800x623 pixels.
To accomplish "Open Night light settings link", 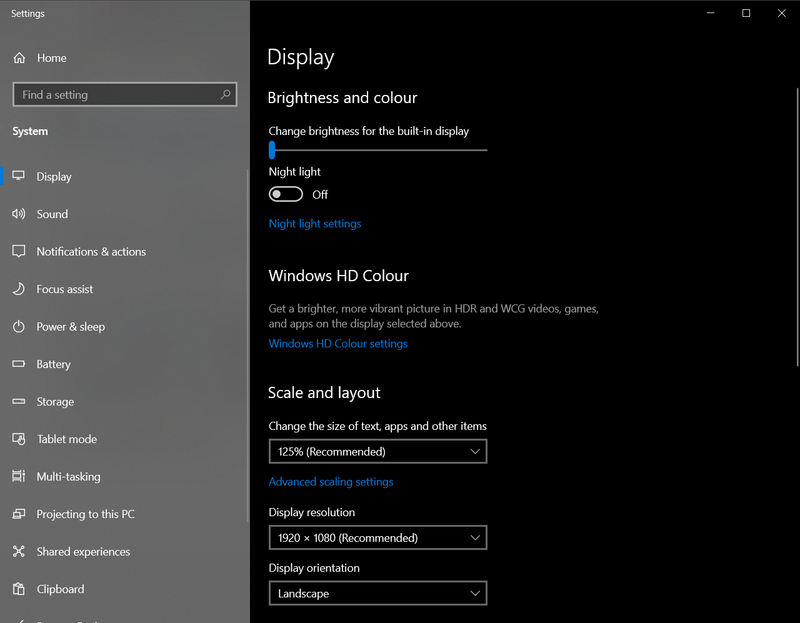I will 315,224.
